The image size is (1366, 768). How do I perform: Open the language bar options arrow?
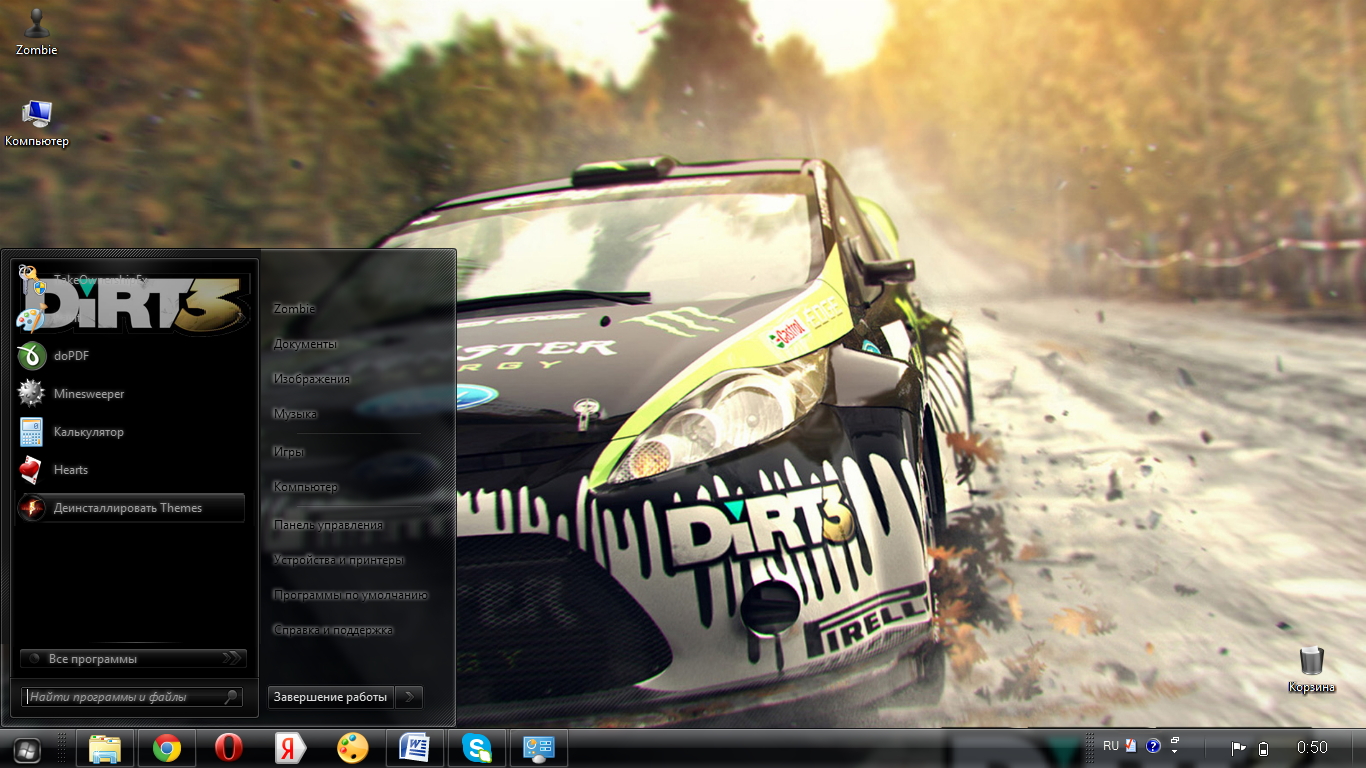coord(1174,751)
